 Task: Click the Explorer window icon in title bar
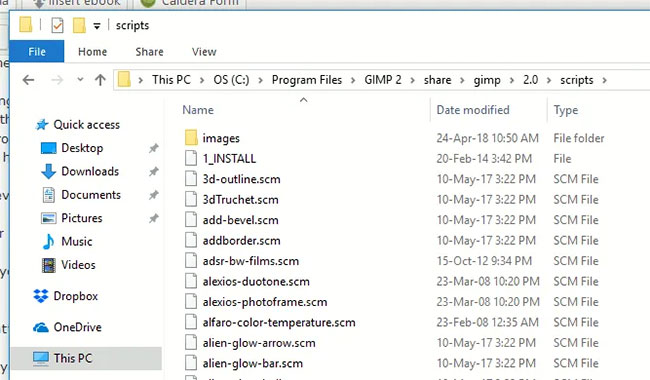click(x=26, y=24)
